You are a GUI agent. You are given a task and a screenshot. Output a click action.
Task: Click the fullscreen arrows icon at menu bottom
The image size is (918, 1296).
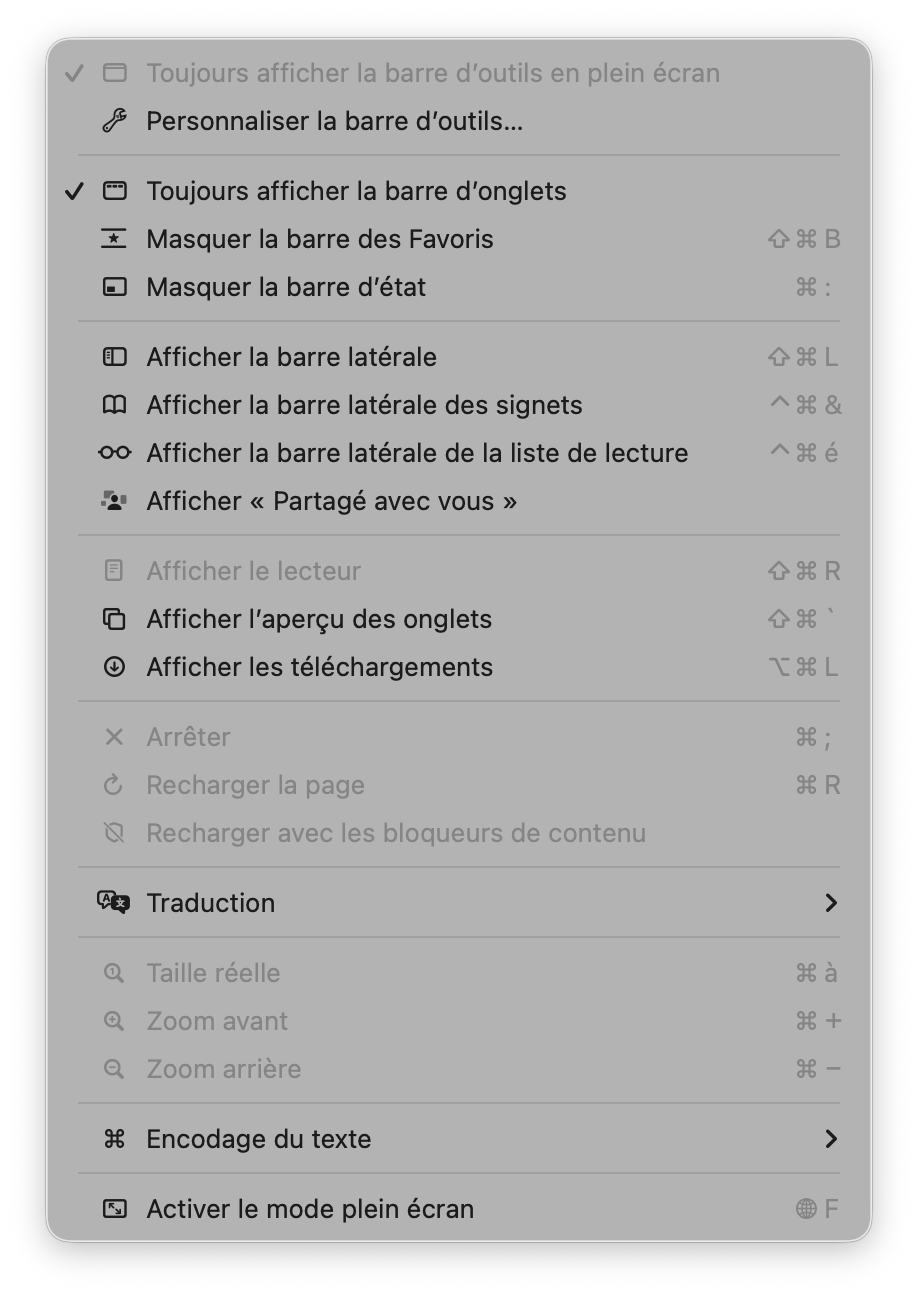[114, 1209]
